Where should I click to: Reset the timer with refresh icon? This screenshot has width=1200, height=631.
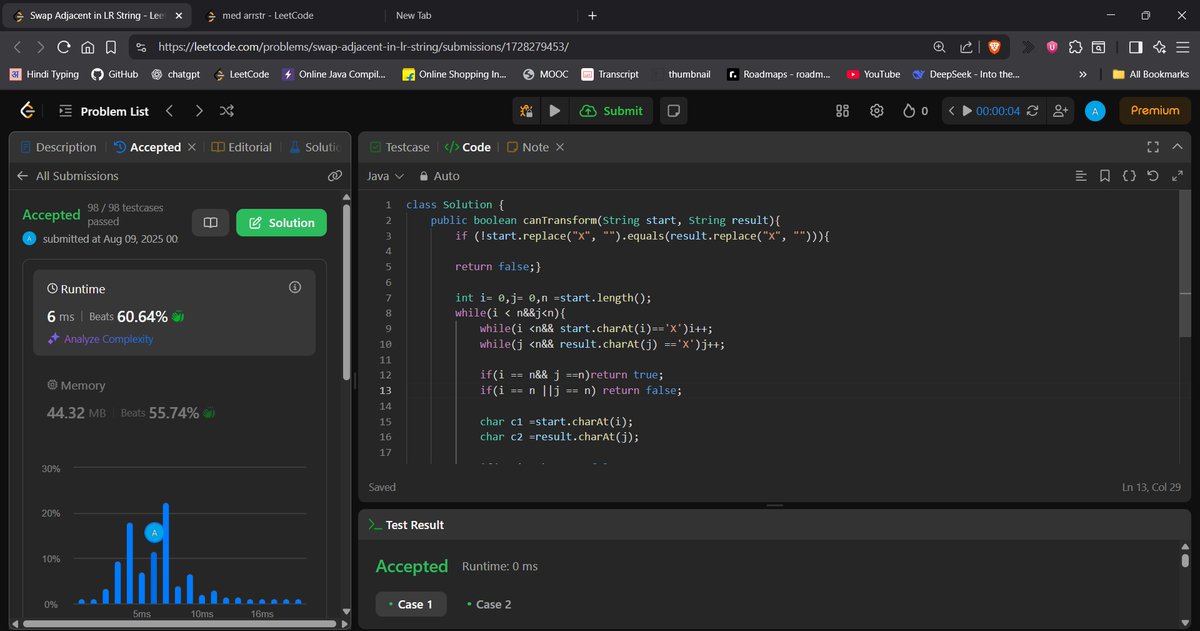(x=1033, y=111)
